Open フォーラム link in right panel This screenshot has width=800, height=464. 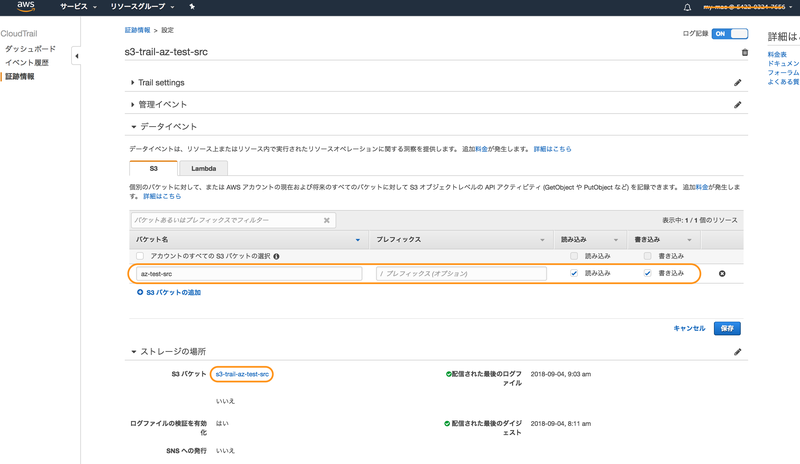tap(783, 73)
